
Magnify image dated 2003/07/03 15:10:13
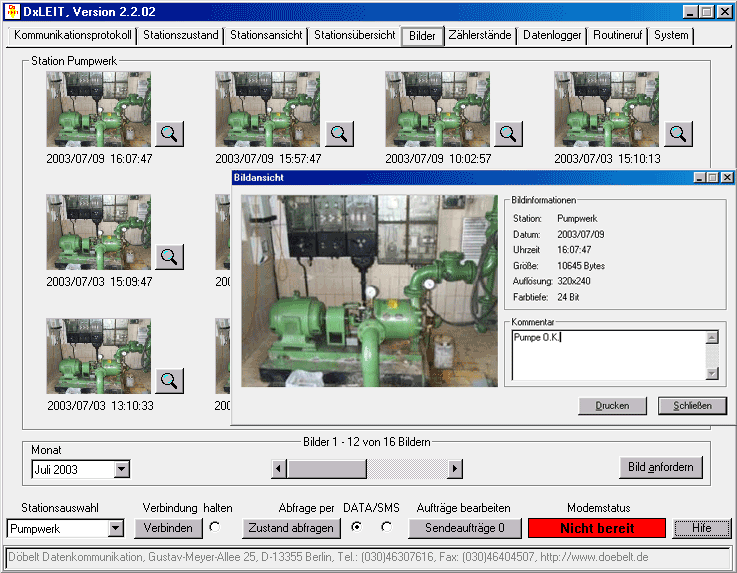coord(678,134)
